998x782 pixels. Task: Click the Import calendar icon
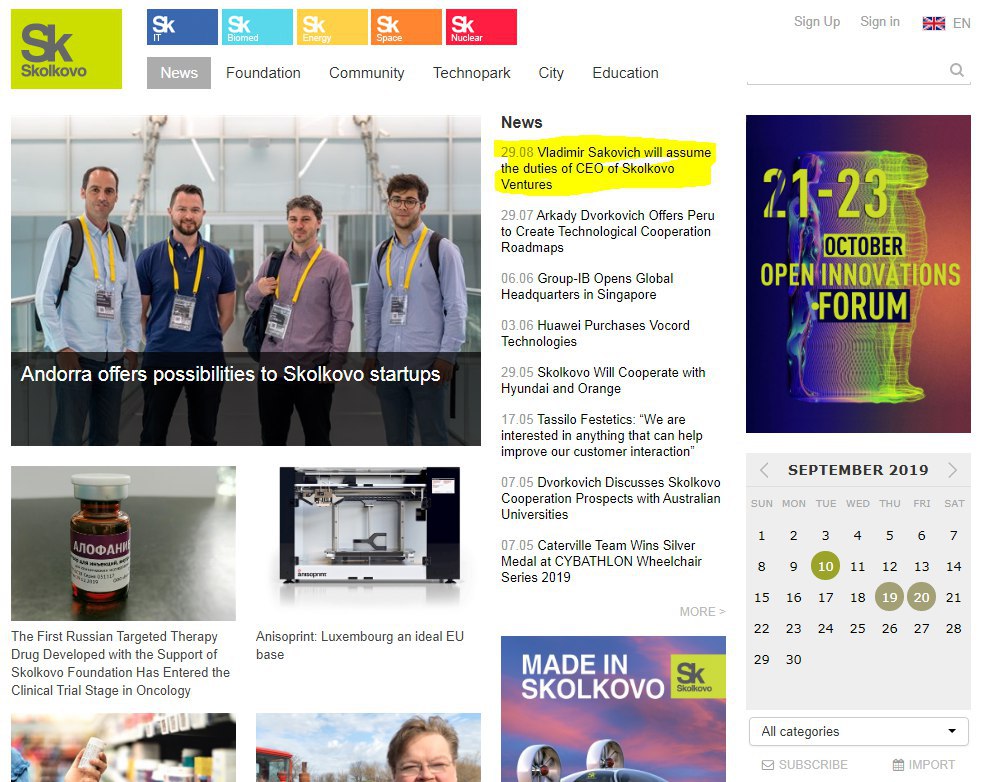[x=898, y=765]
